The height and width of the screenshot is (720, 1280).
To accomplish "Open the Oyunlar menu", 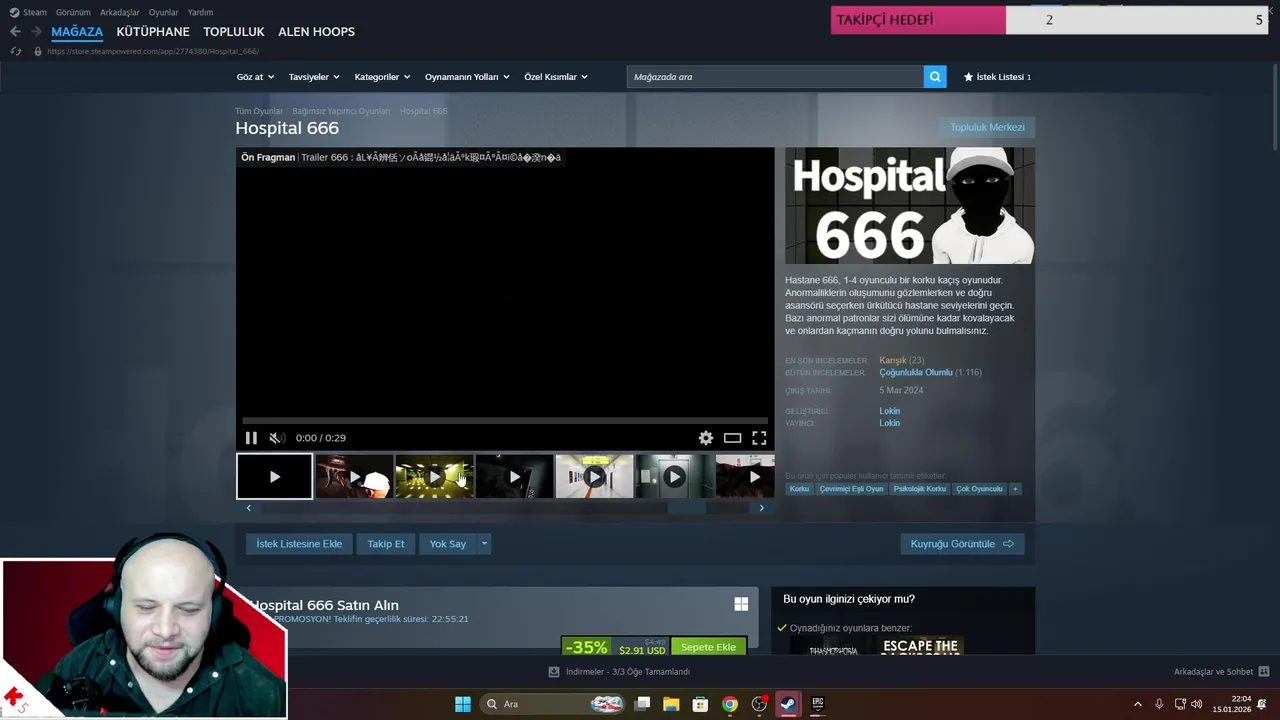I will click(163, 12).
